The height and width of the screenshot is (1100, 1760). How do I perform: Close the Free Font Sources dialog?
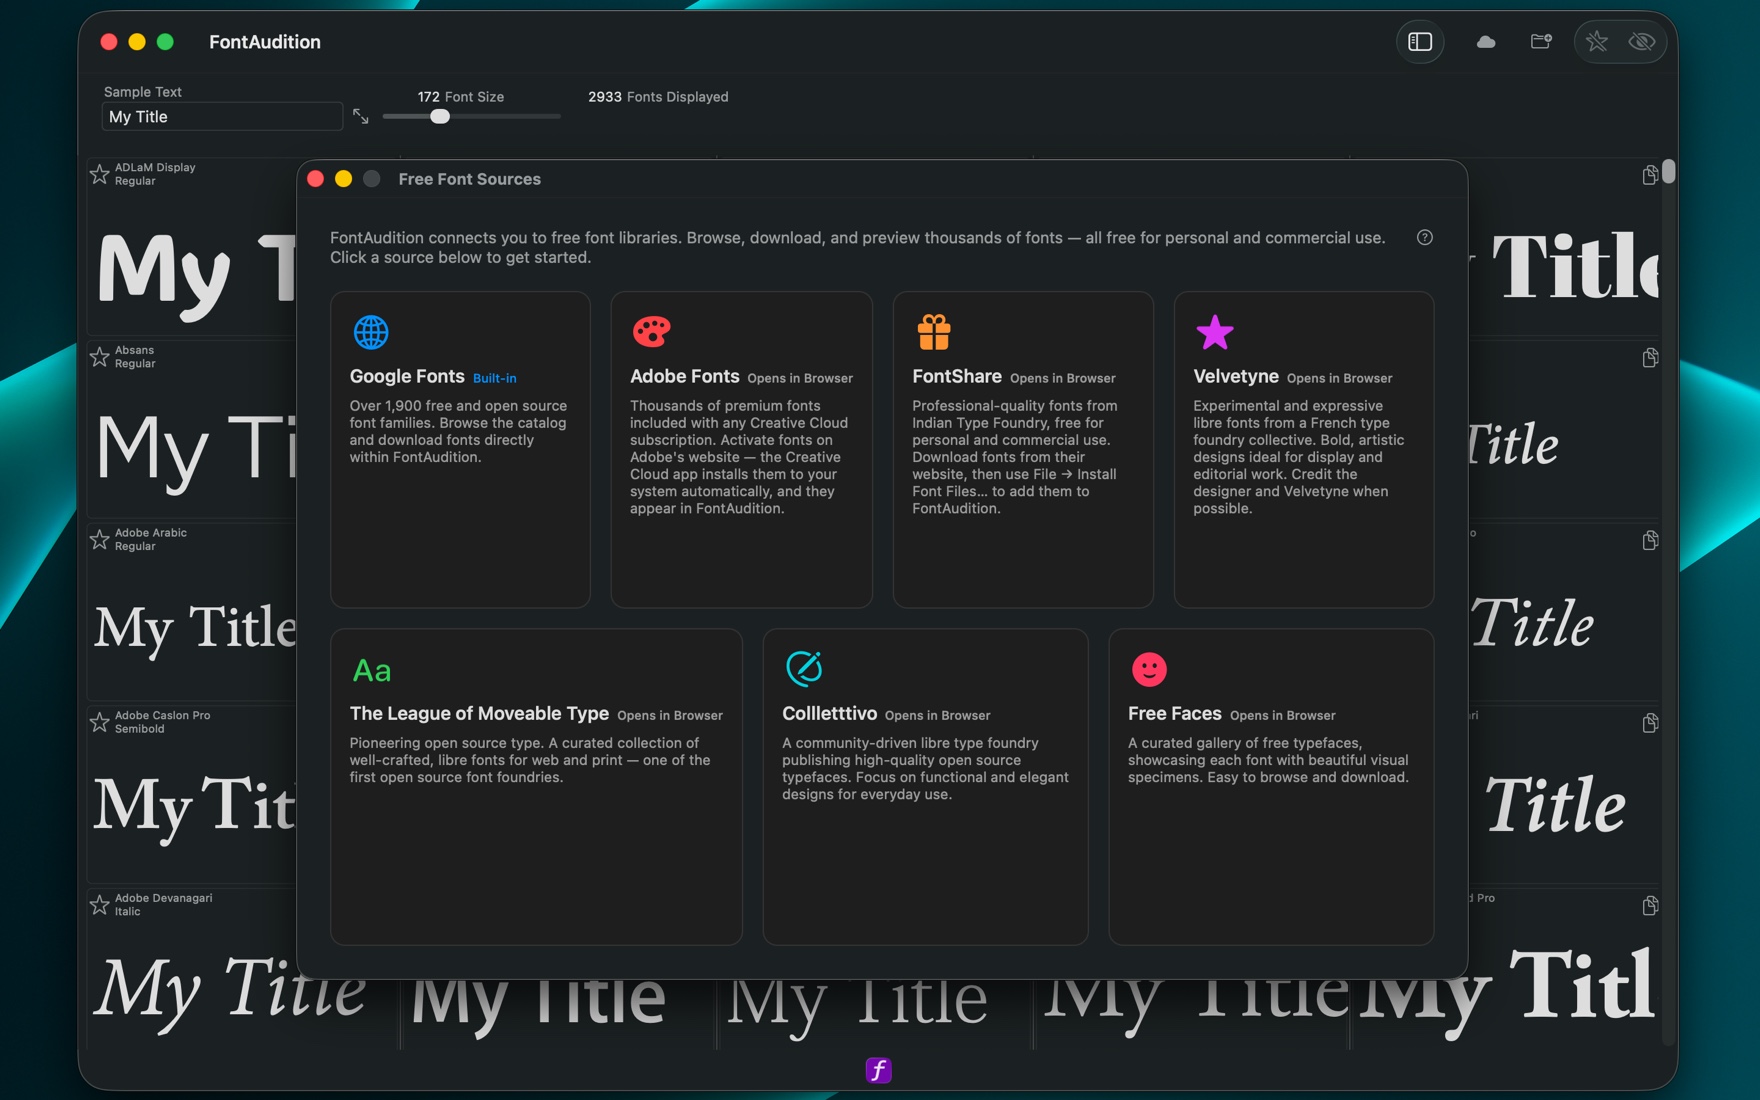pyautogui.click(x=316, y=179)
